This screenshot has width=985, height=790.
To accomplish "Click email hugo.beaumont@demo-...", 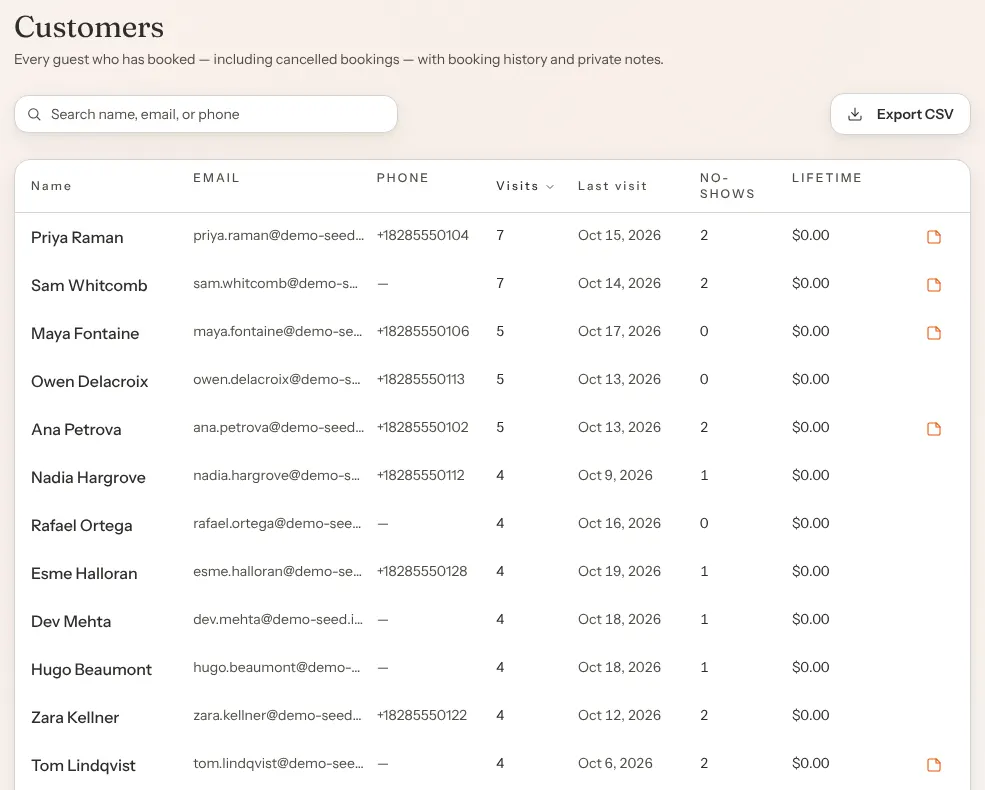I will [276, 668].
